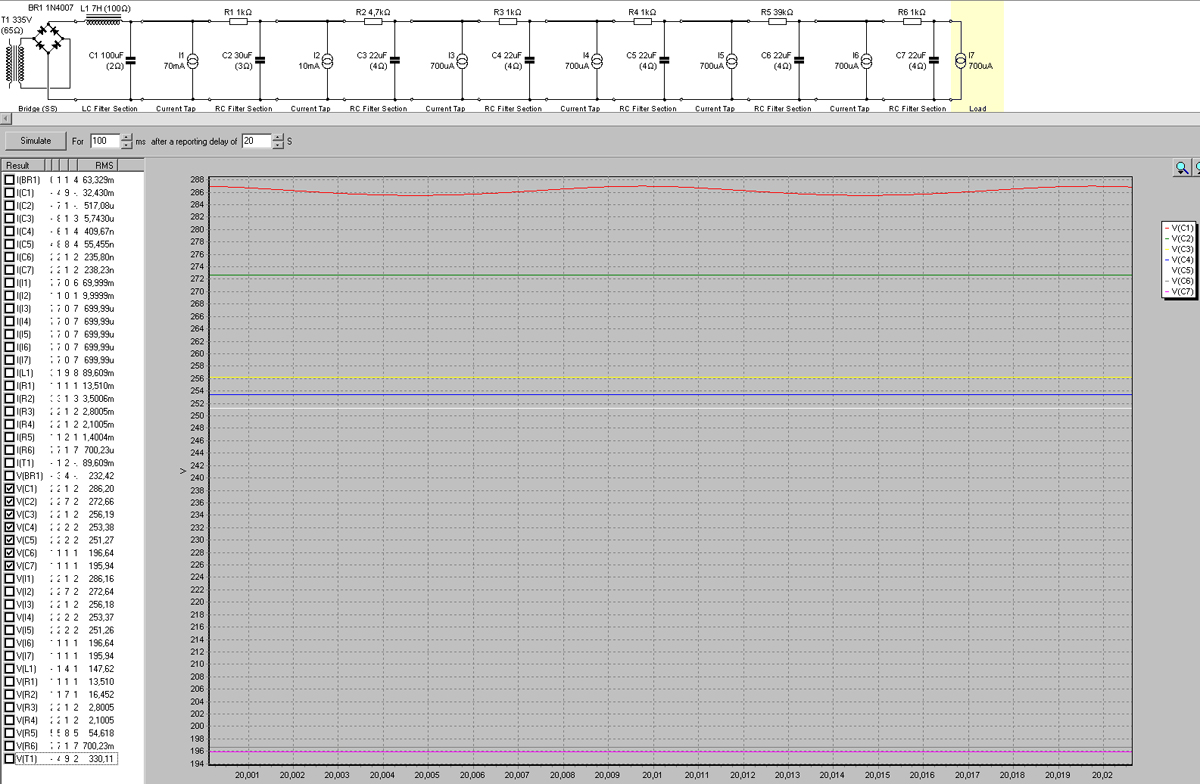
Task: Select capacitor C1 100uF in schematic
Action: tap(129, 60)
